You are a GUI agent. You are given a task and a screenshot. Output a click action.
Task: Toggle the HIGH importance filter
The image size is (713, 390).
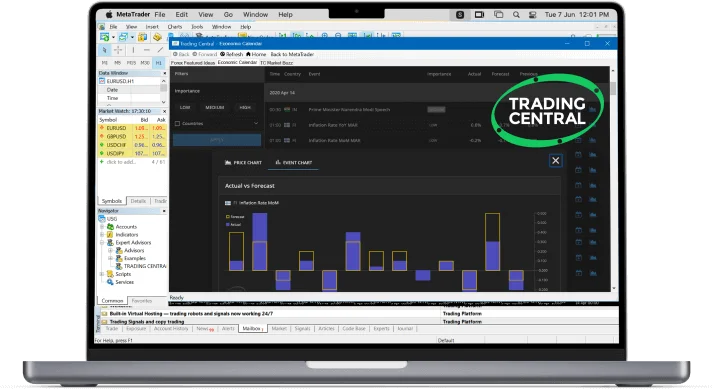(245, 108)
